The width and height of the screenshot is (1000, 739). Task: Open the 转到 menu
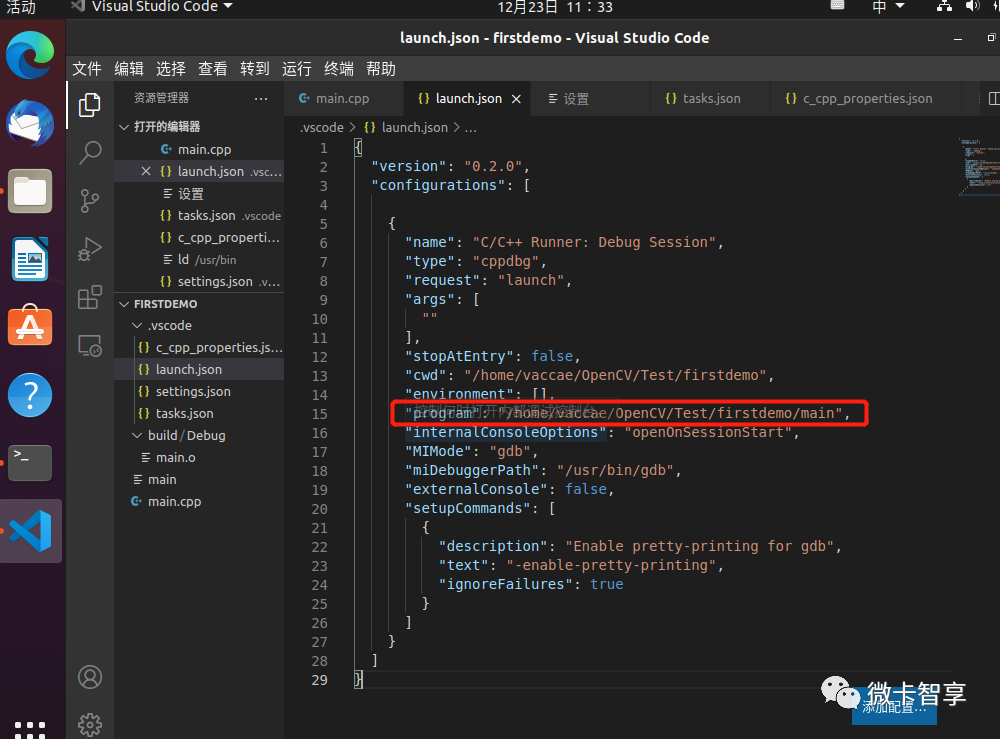pos(255,69)
